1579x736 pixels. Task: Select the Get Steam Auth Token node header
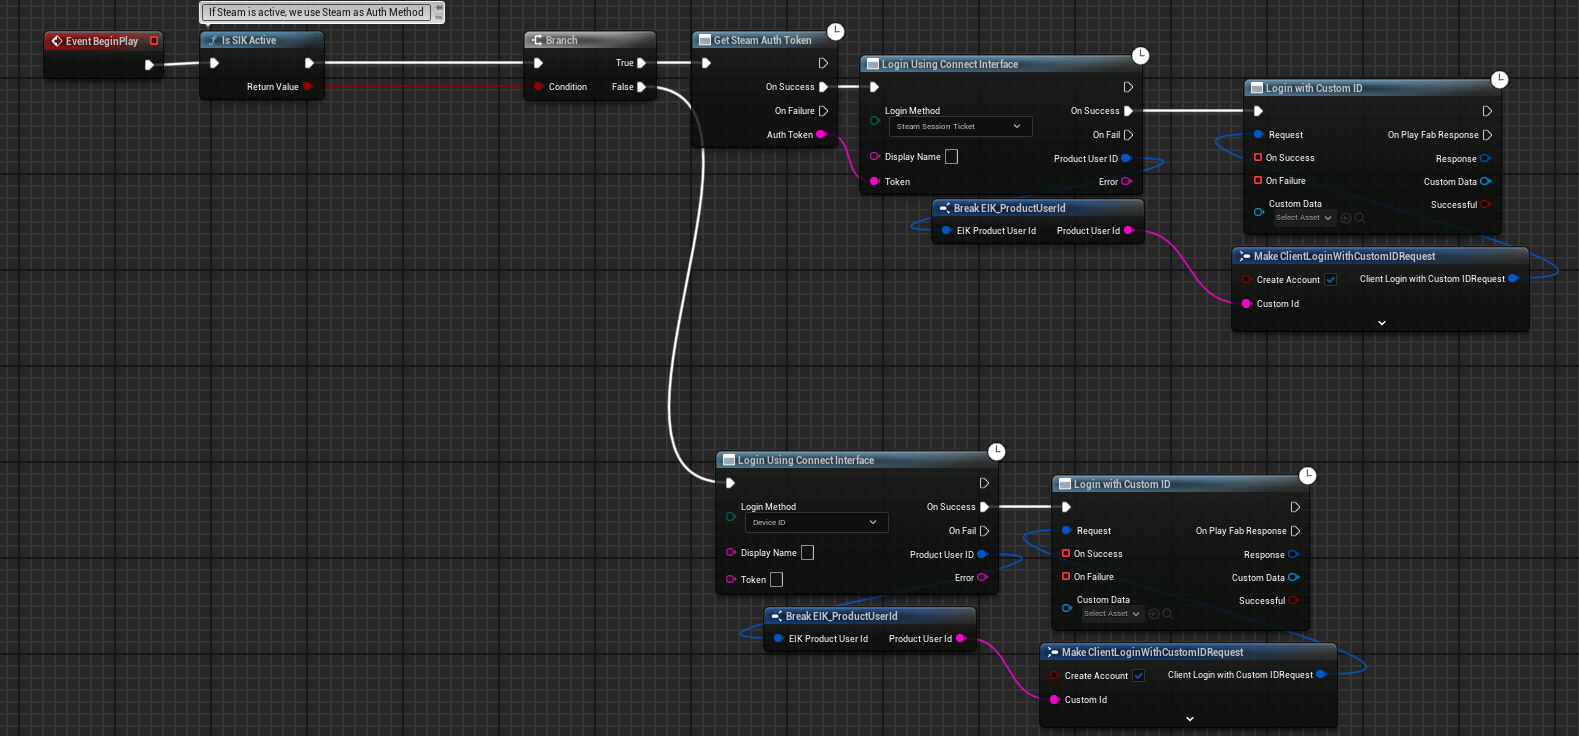(762, 41)
